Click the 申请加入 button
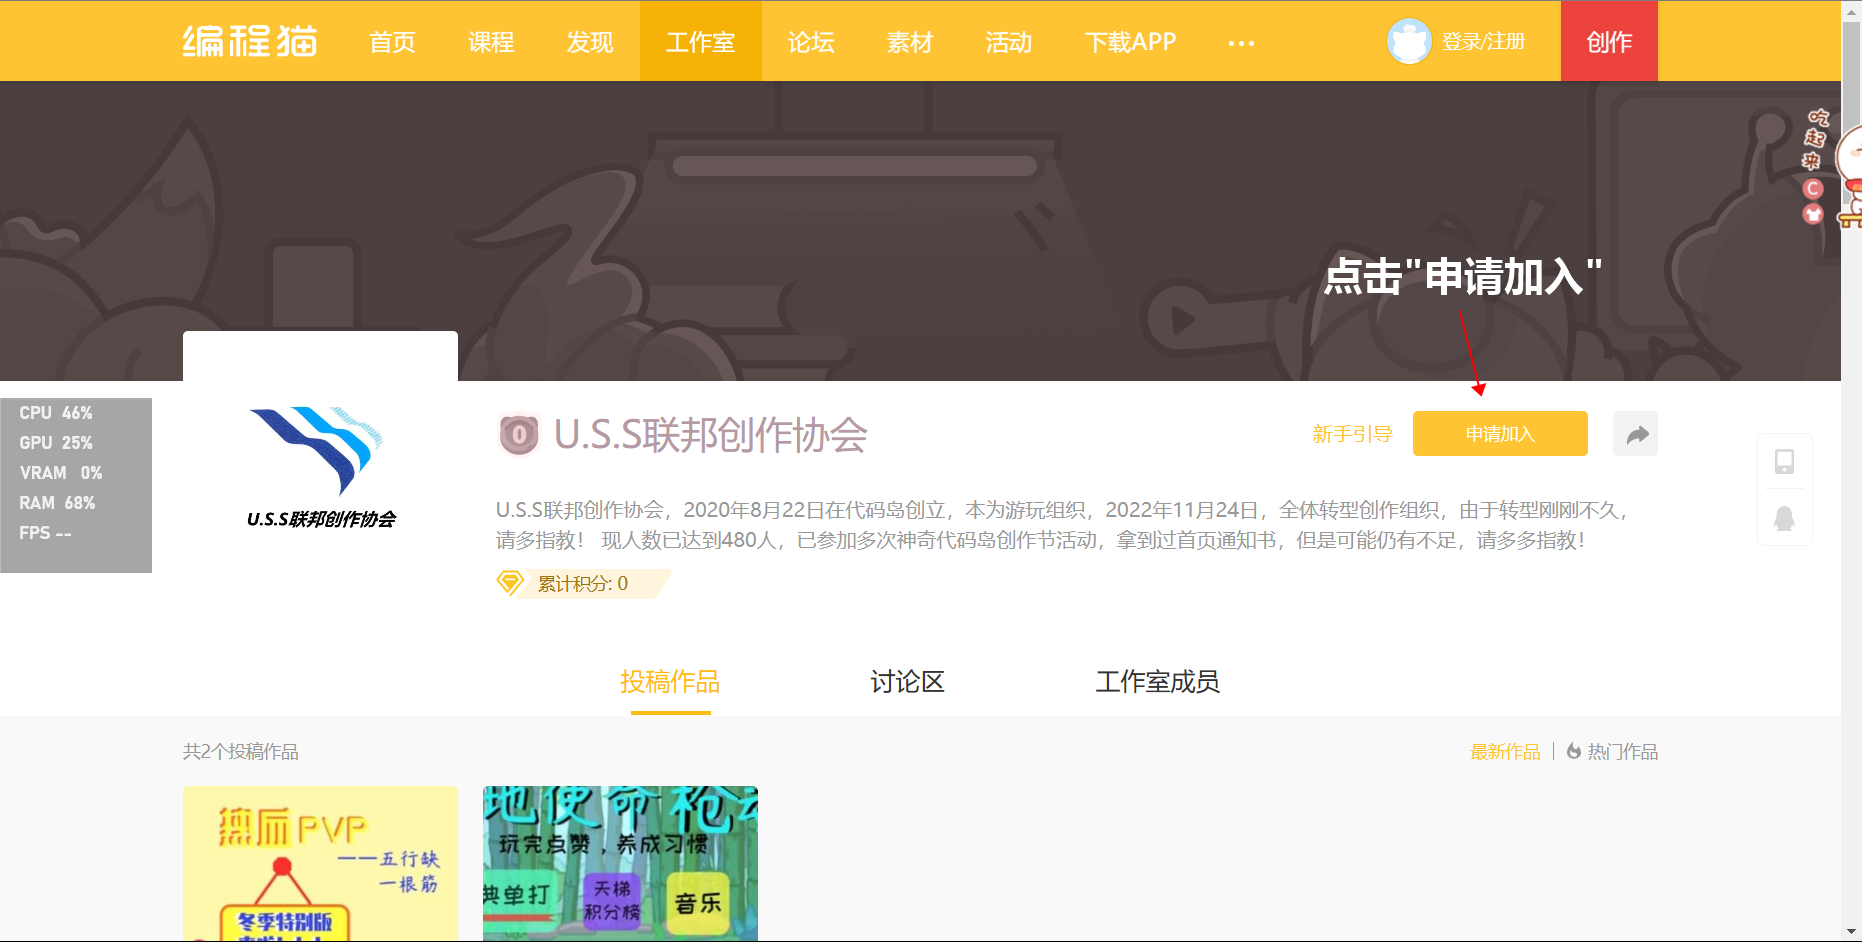 [x=1500, y=434]
